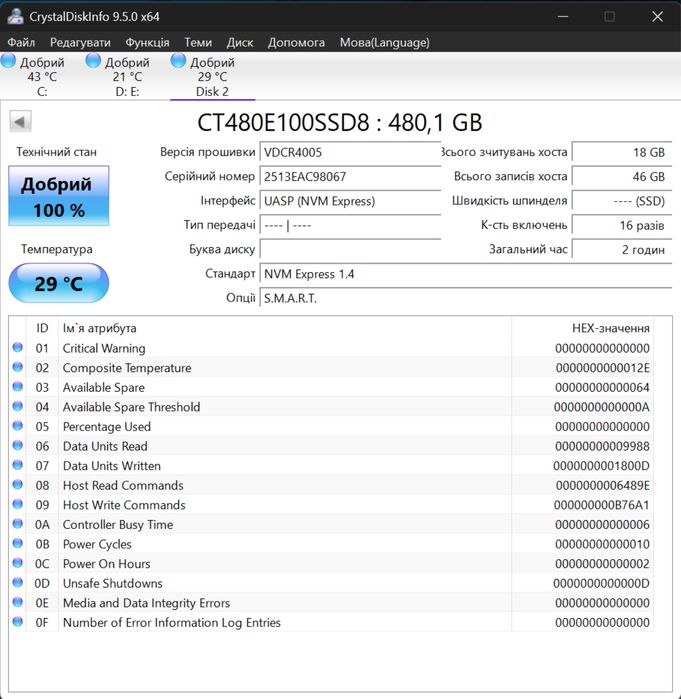Viewport: 681px width, 699px height.
Task: Select the Data Units Written row name
Action: click(x=112, y=466)
